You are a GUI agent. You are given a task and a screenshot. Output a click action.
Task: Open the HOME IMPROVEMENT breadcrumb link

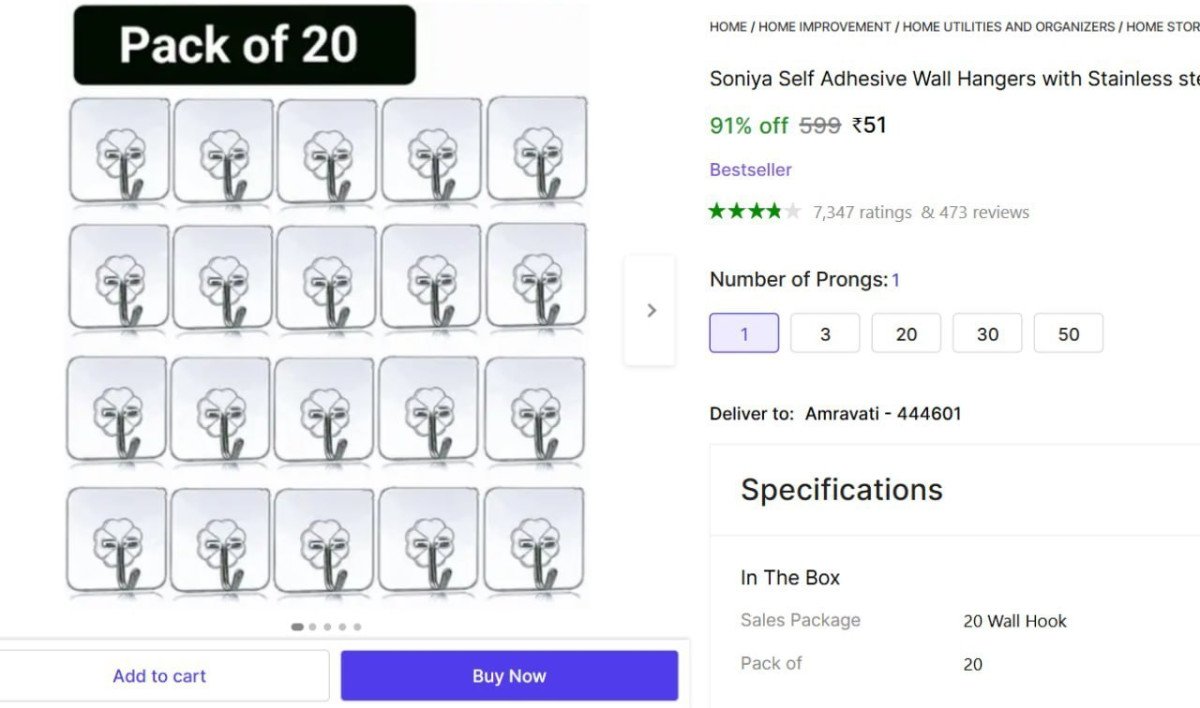coord(822,27)
